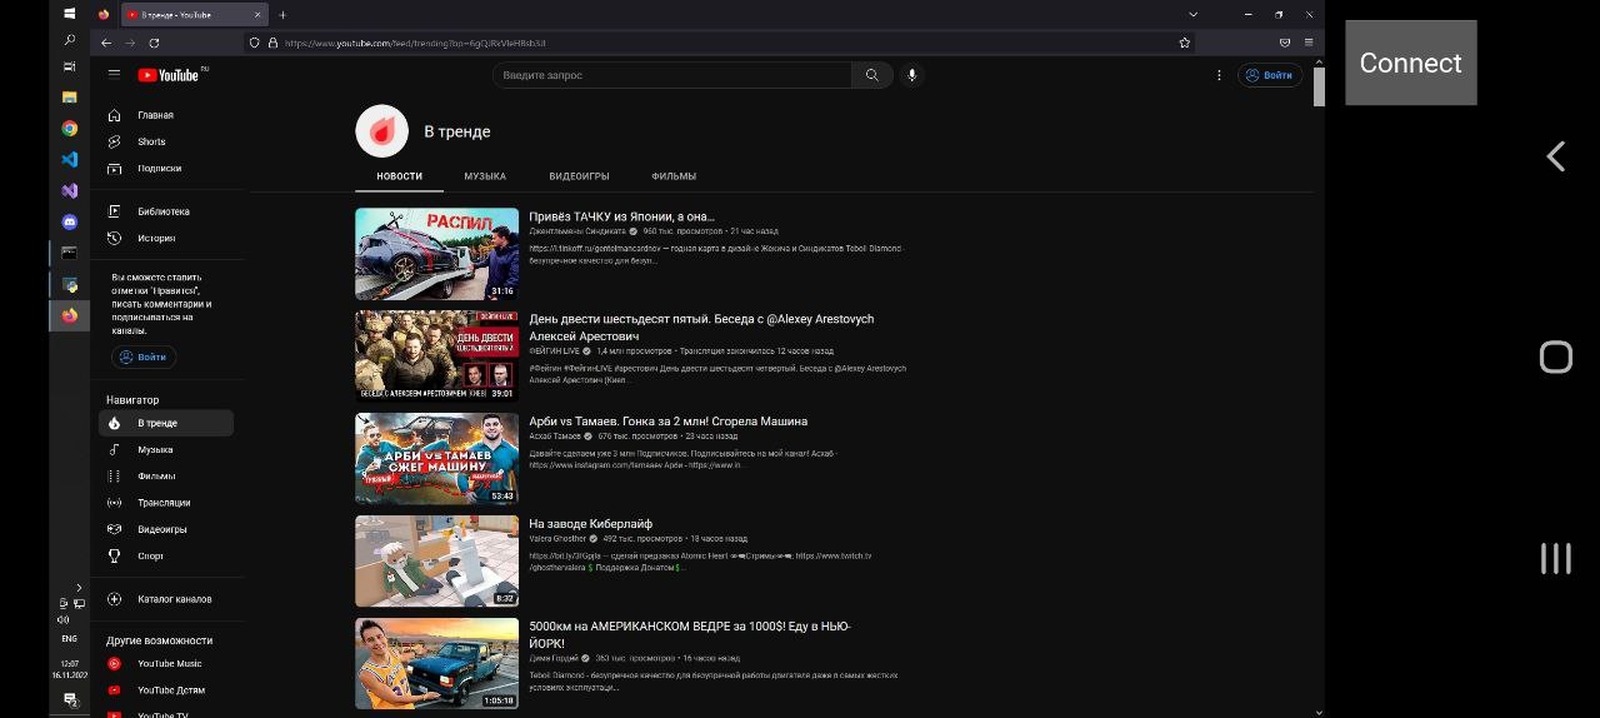This screenshot has width=1600, height=718.
Task: Open YouTube settings three-dot menu
Action: coord(1219,75)
